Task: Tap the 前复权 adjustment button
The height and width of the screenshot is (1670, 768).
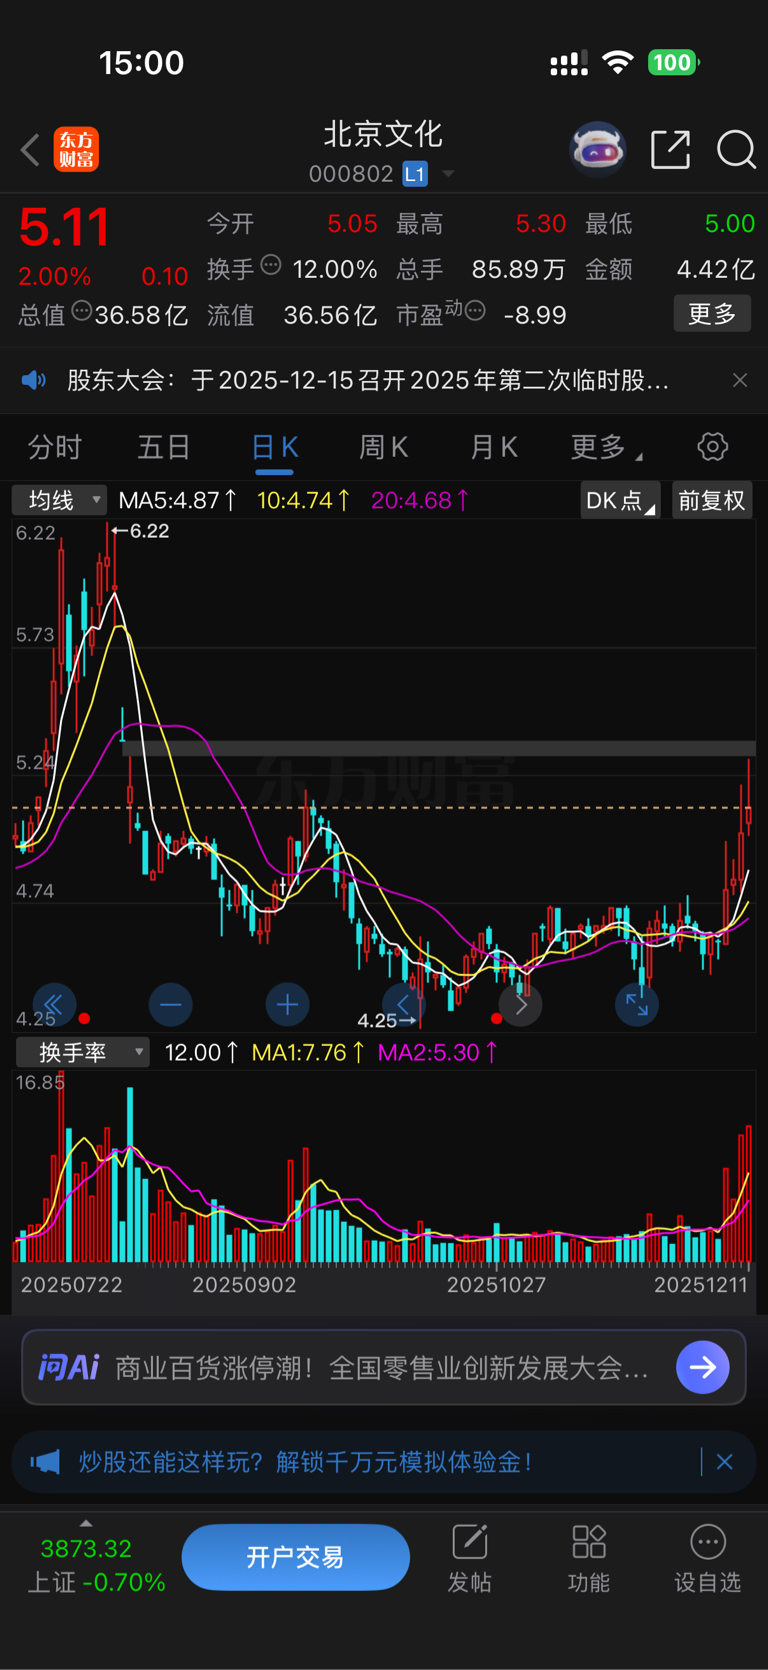Action: (x=711, y=500)
